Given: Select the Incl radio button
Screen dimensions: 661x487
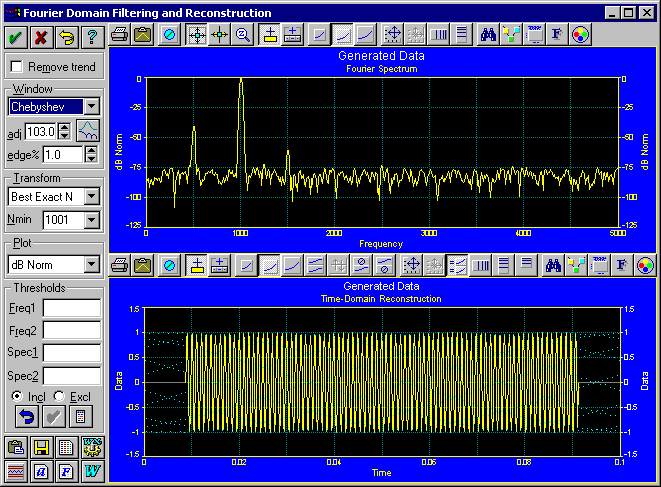Looking at the screenshot, I should tap(17, 396).
